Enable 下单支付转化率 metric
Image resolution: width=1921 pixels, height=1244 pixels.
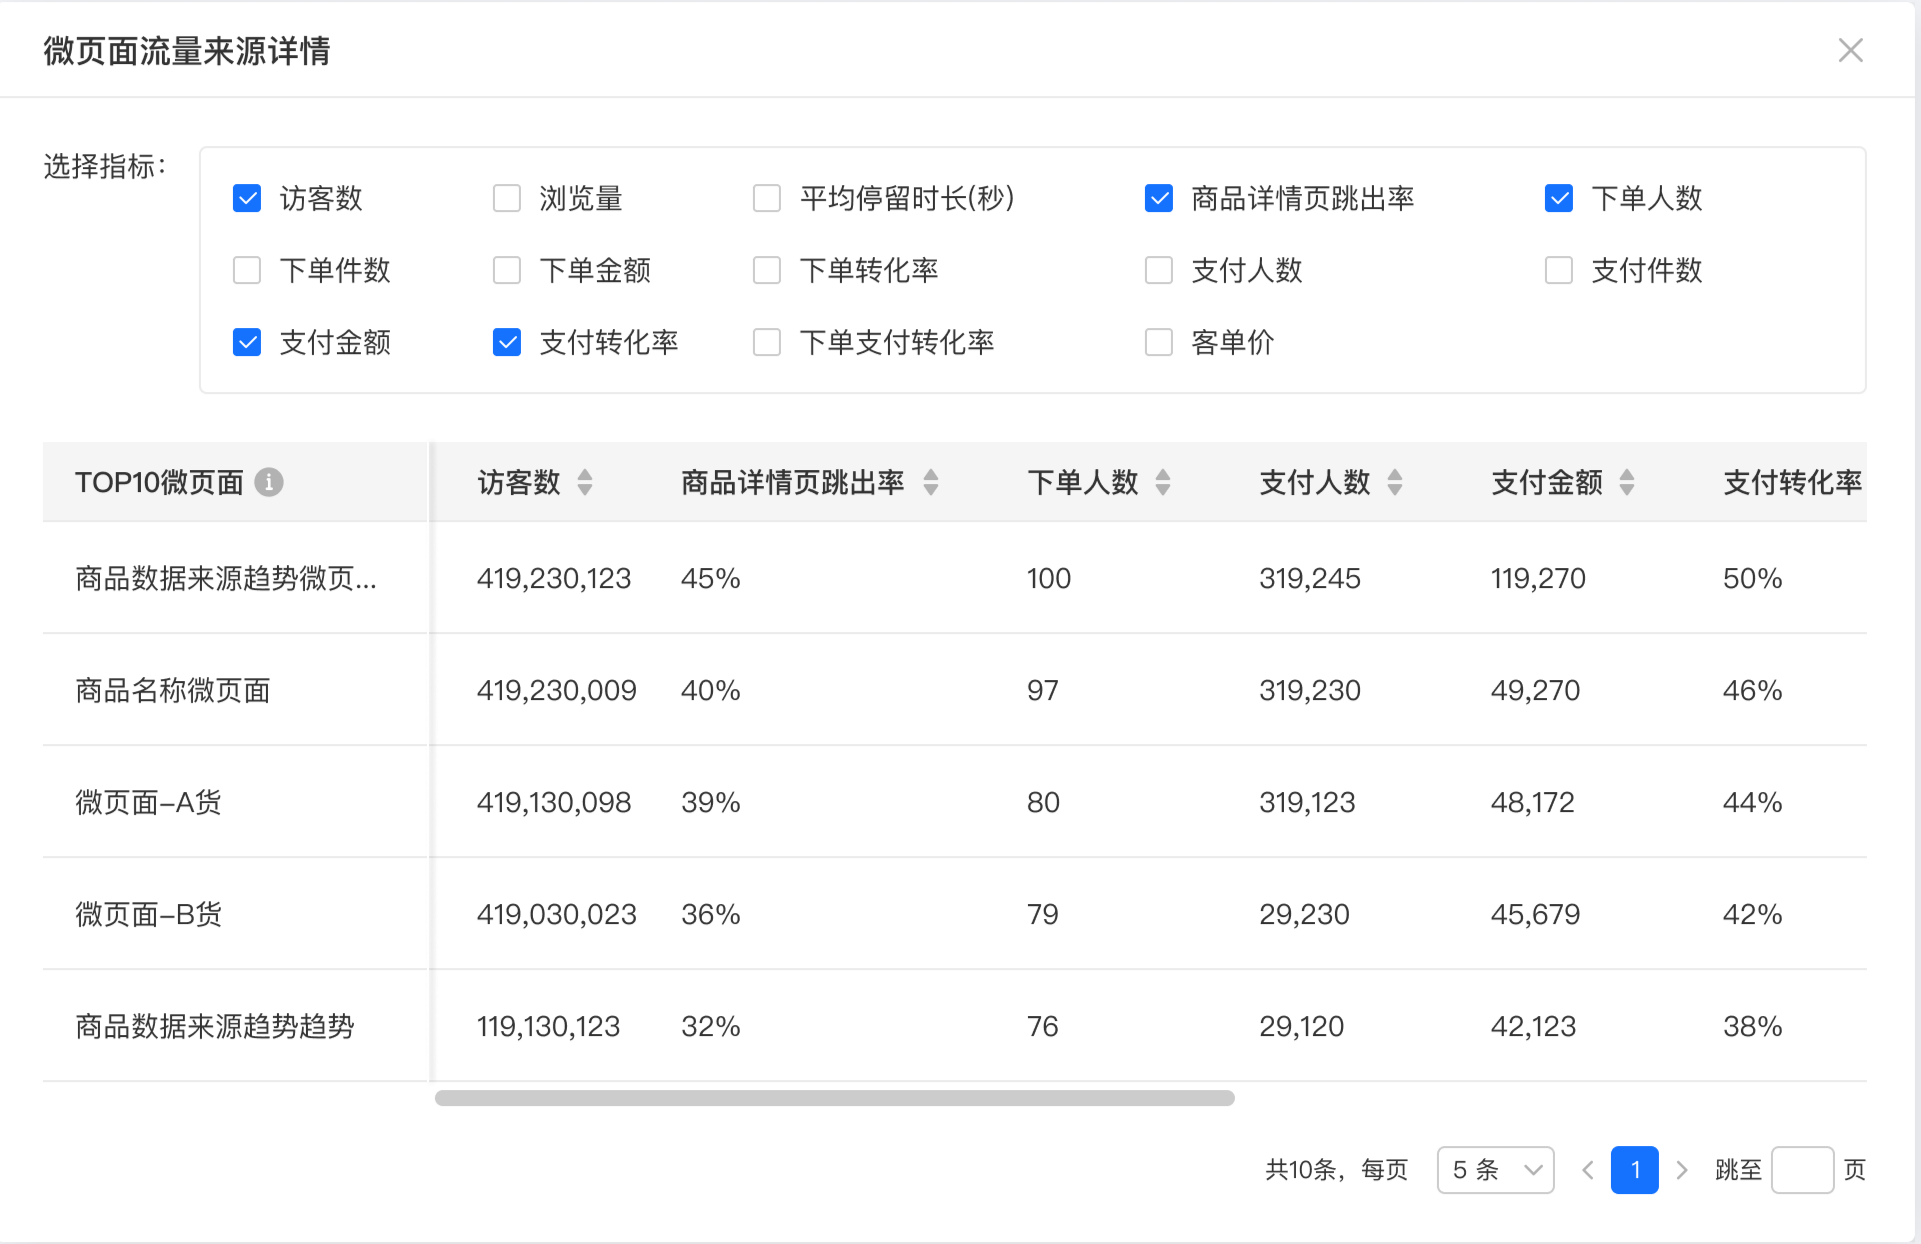click(767, 342)
